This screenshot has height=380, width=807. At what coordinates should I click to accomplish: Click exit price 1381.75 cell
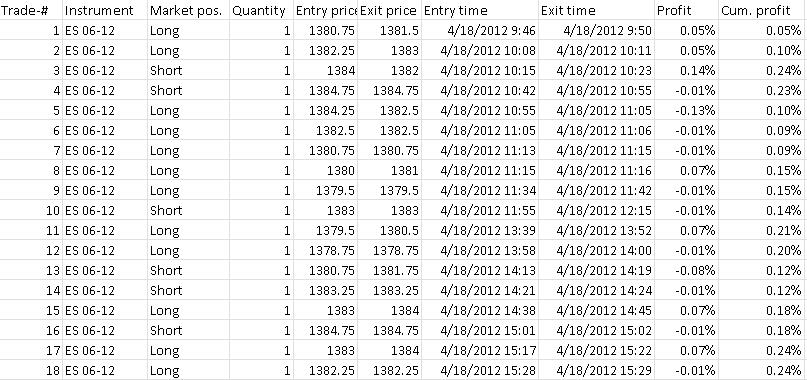click(x=390, y=270)
